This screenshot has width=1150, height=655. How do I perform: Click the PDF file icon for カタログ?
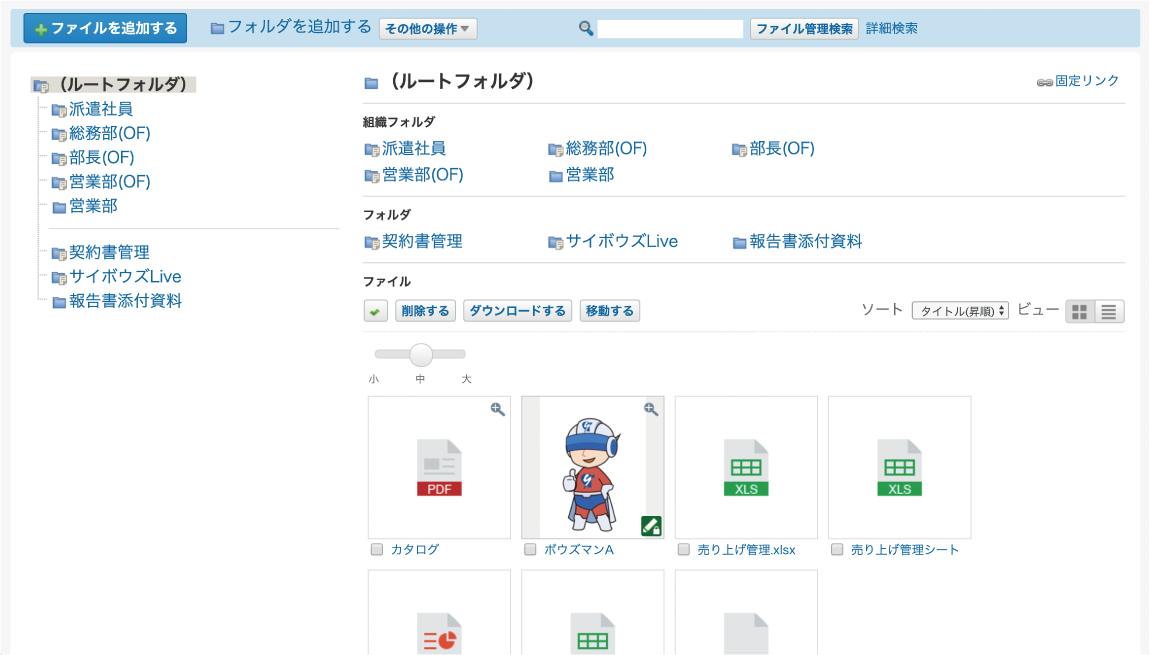(x=439, y=468)
